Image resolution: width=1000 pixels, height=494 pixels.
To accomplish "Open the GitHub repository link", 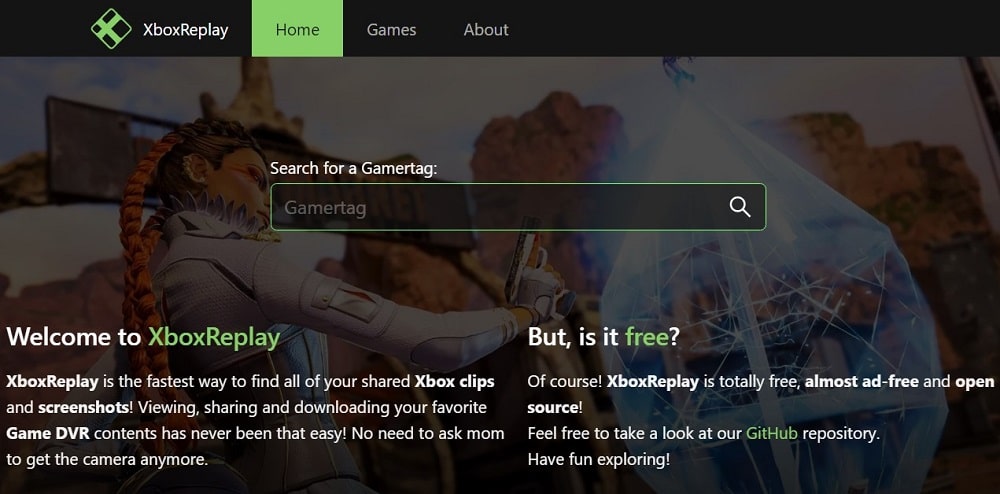I will [772, 433].
